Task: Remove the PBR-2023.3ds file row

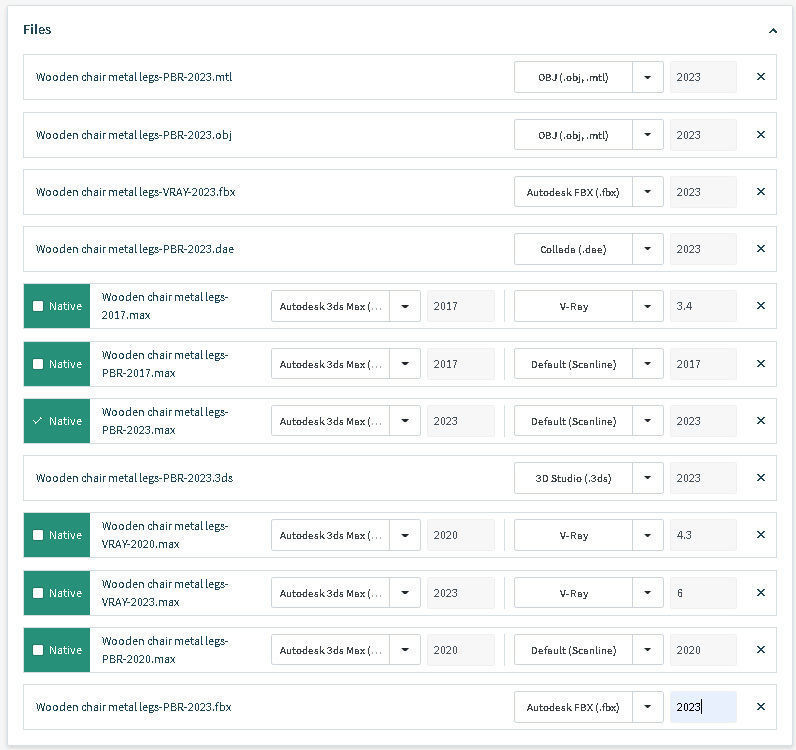Action: [760, 478]
